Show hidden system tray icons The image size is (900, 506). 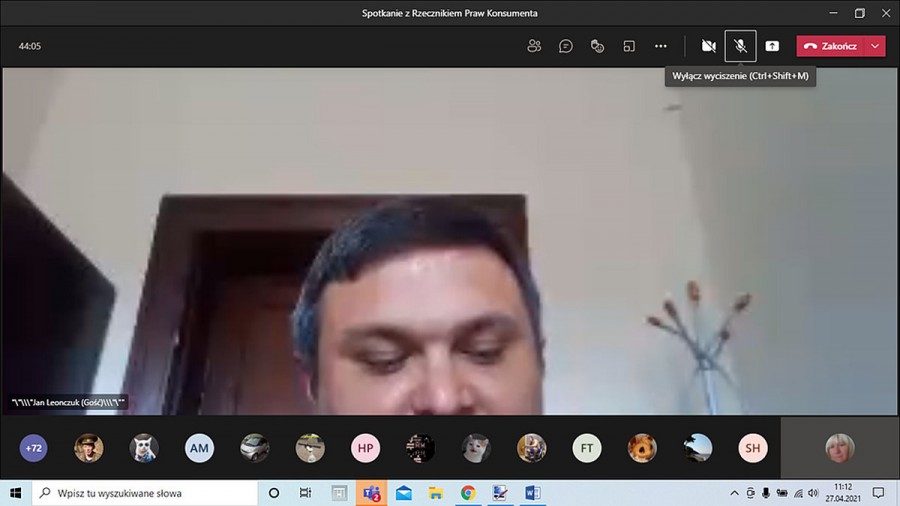pos(735,493)
